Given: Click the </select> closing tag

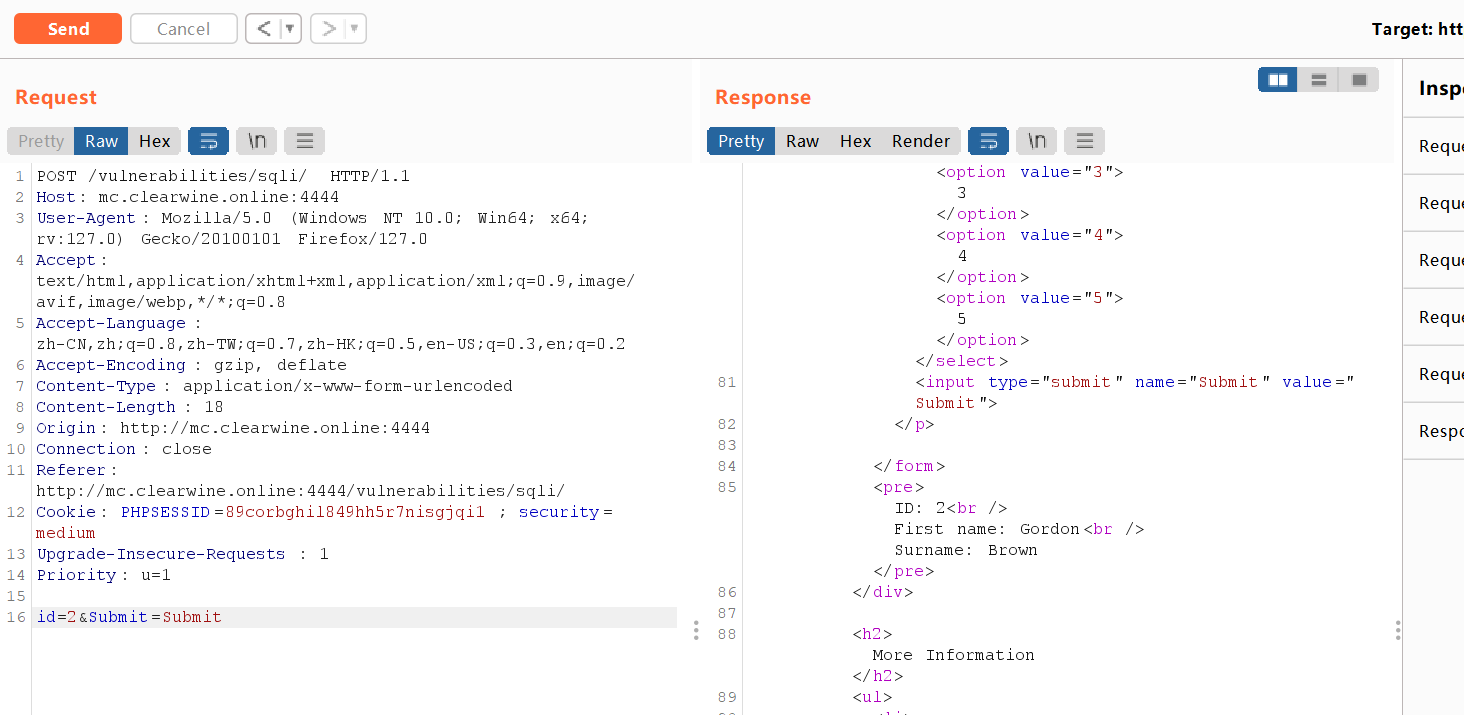Looking at the screenshot, I should pos(961,361).
